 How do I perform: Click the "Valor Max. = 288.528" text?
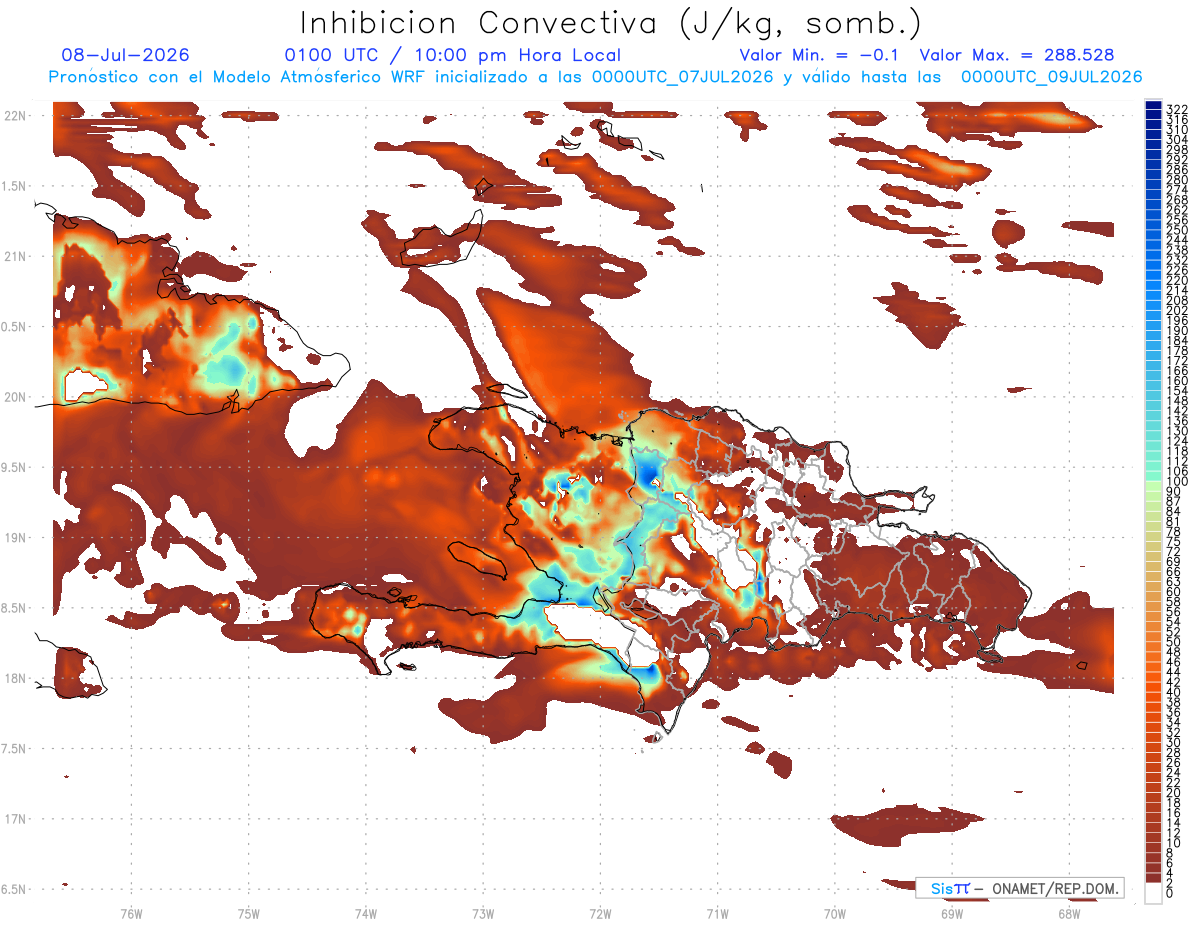click(1016, 56)
